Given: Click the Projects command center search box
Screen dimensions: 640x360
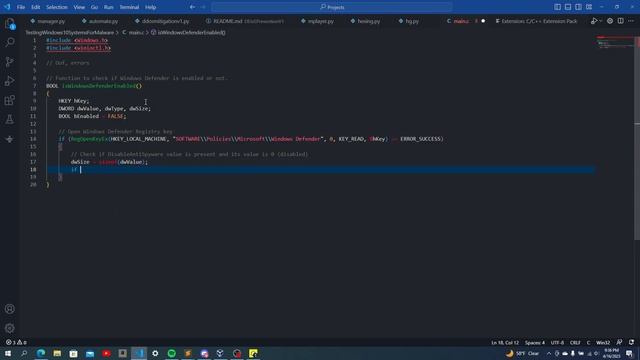Looking at the screenshot, I should [332, 7].
